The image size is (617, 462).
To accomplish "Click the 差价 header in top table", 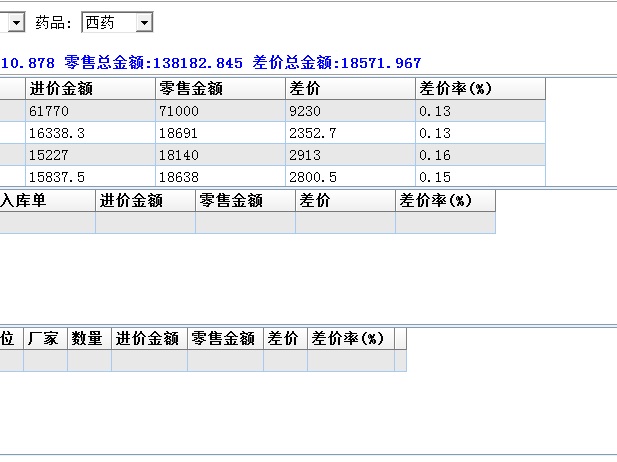I will click(x=350, y=89).
